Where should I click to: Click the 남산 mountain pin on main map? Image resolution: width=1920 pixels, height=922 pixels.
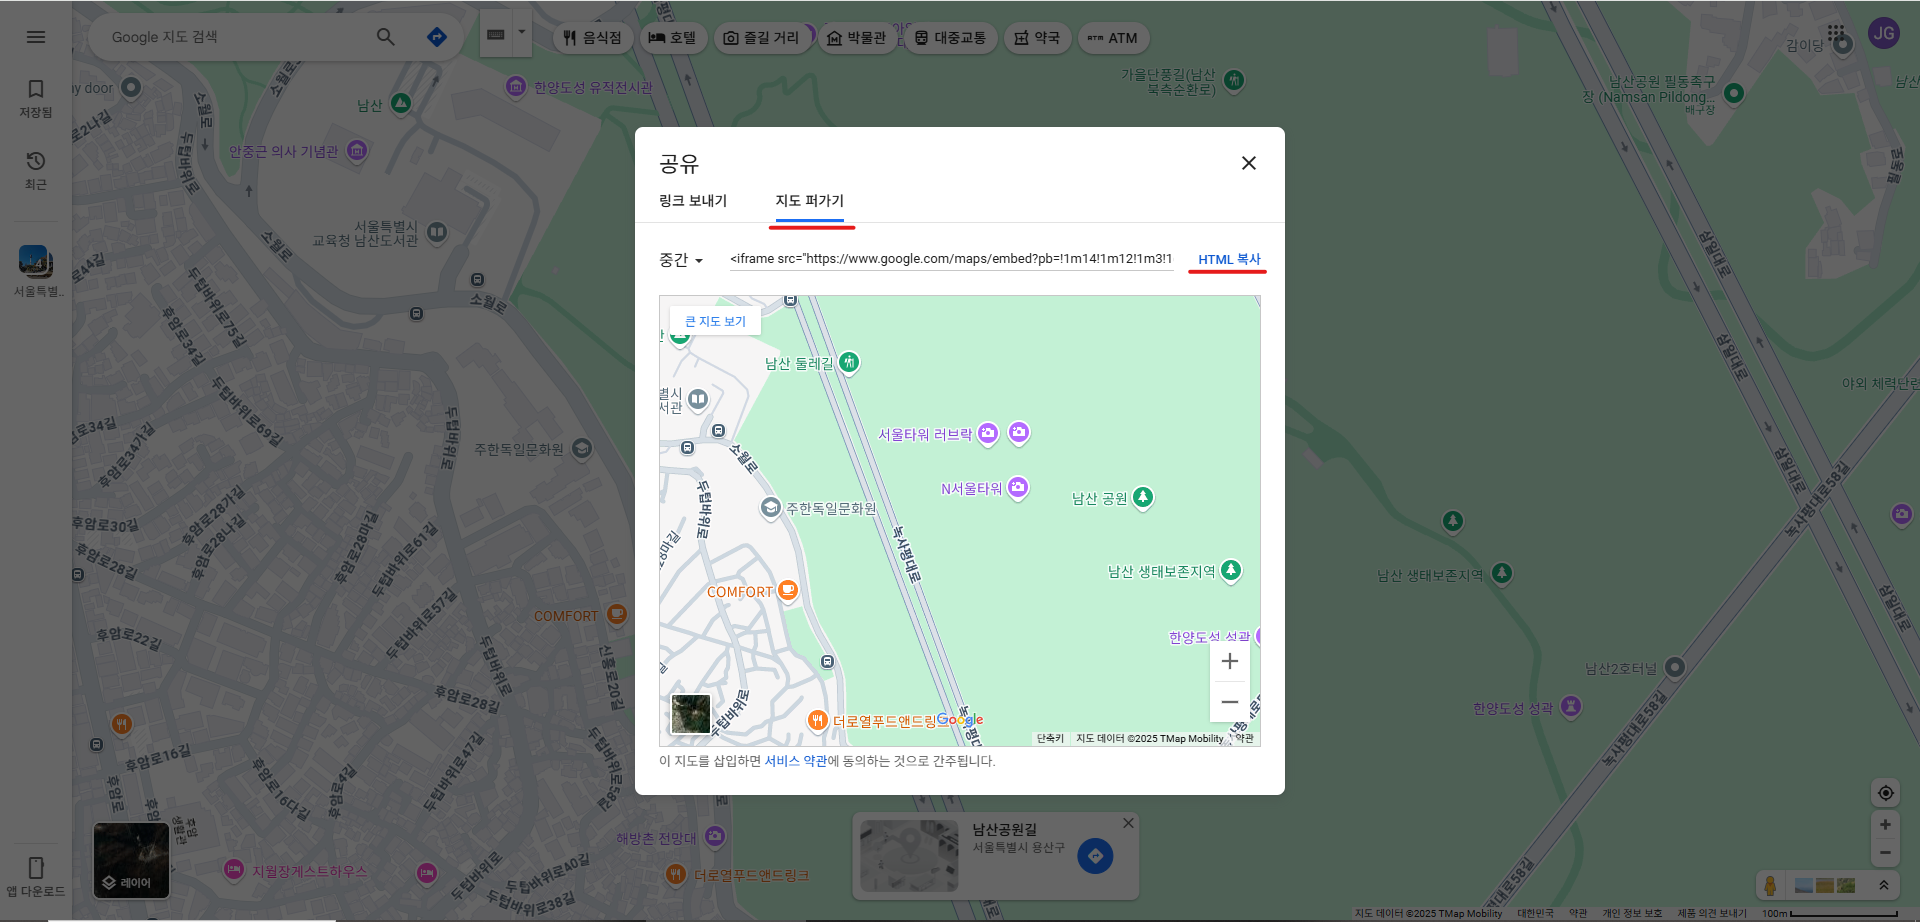pos(401,103)
